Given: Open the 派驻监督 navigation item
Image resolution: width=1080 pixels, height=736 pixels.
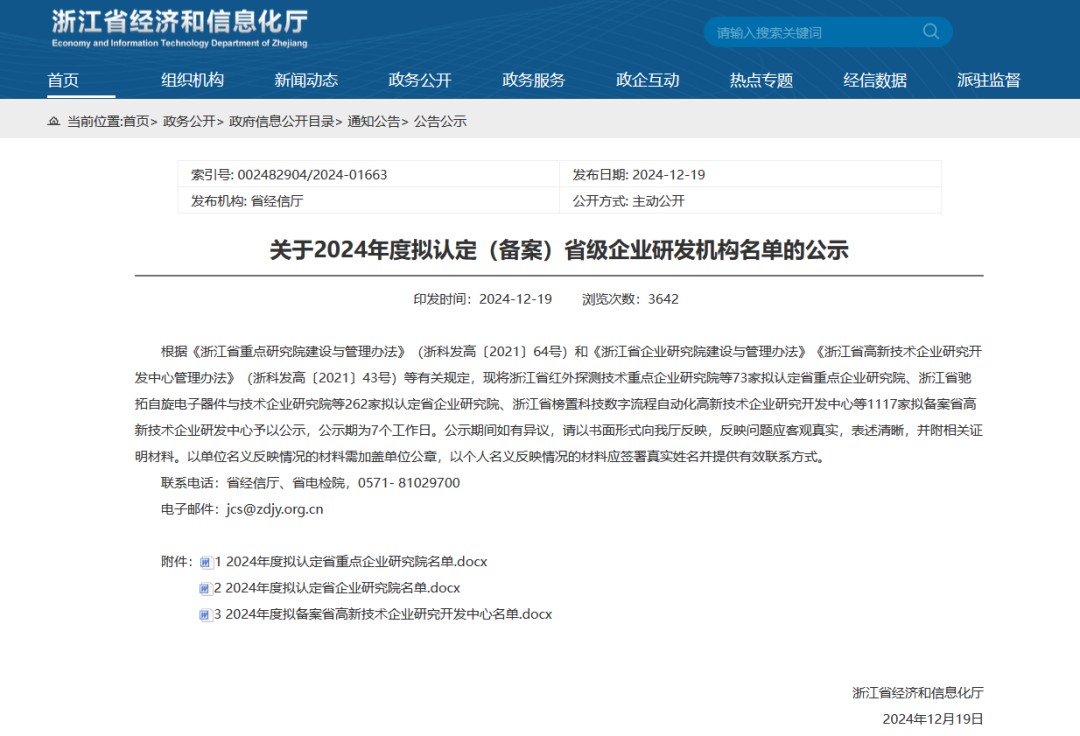Looking at the screenshot, I should tap(988, 81).
